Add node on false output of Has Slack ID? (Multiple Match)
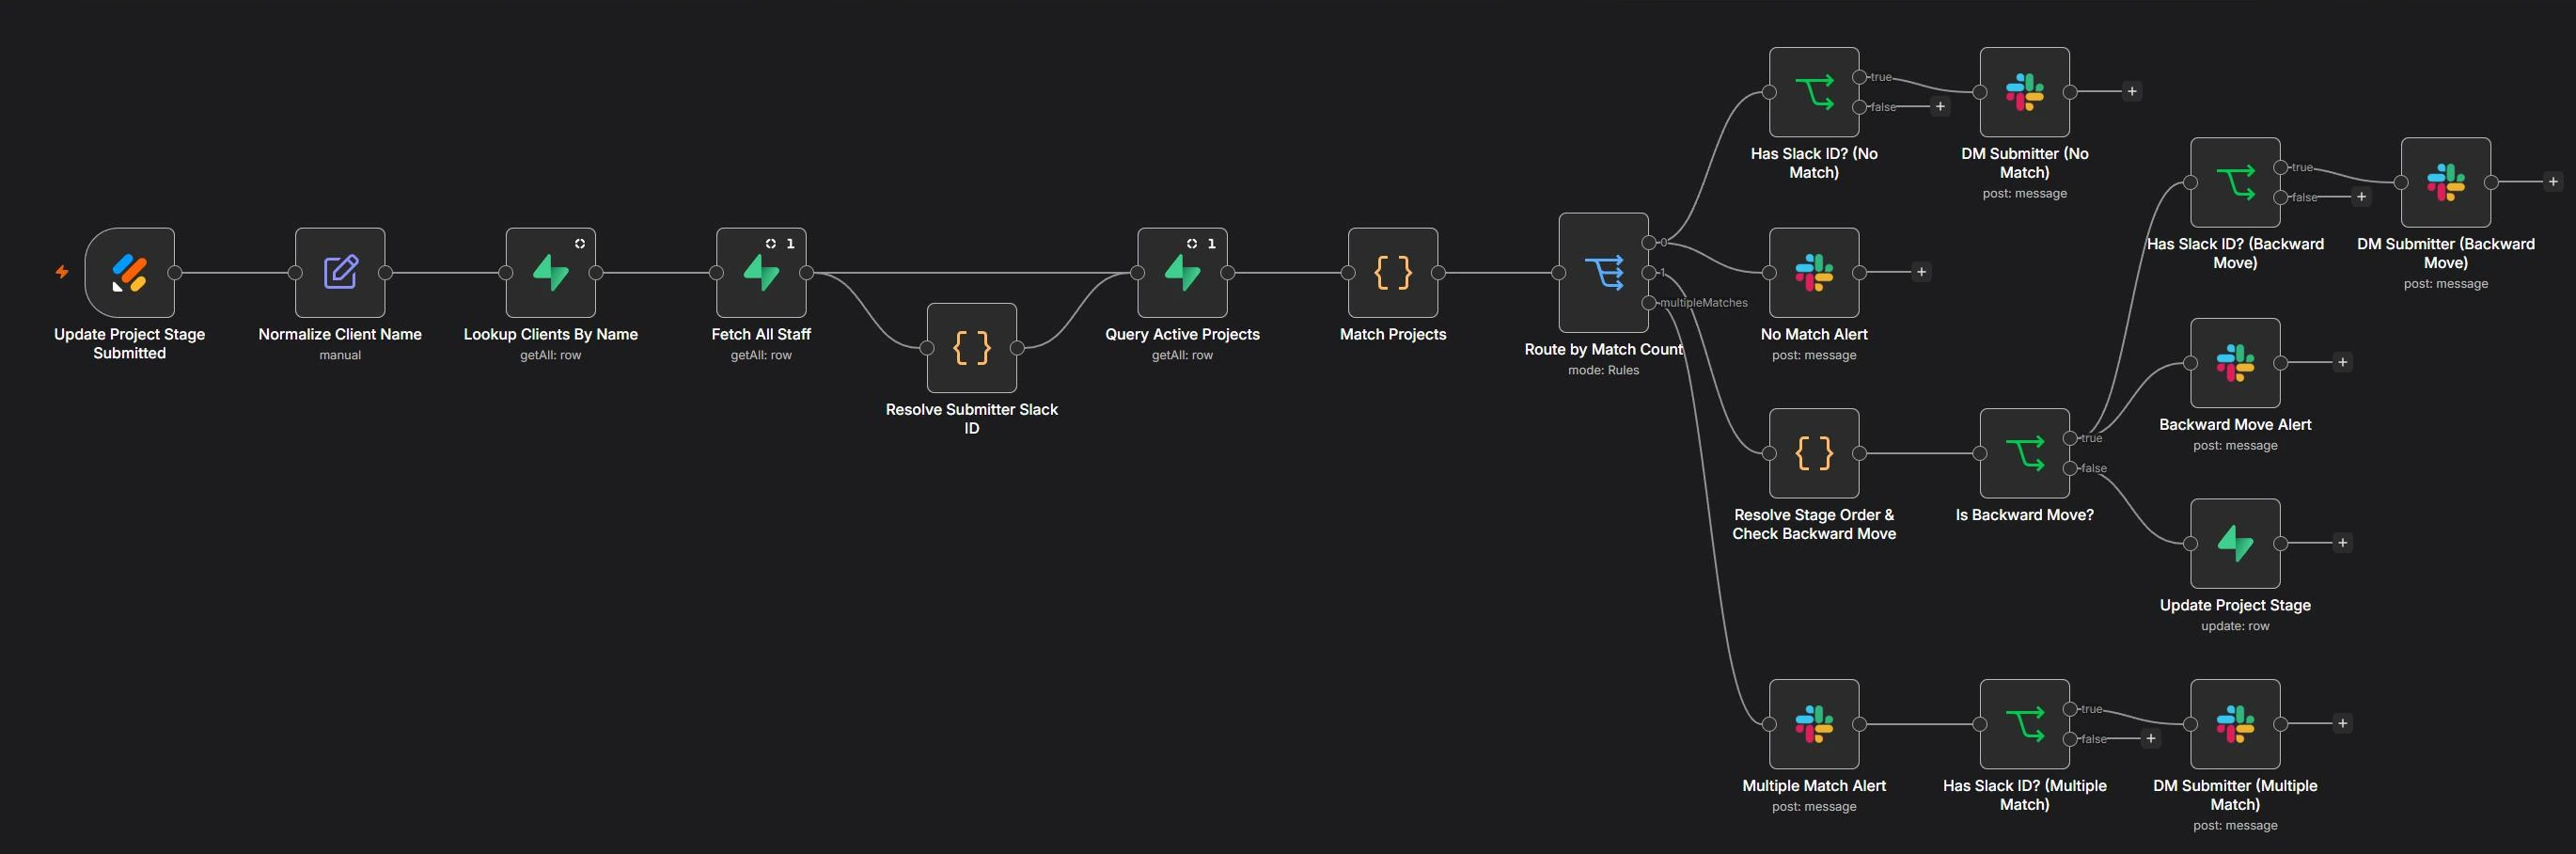 coord(2150,738)
